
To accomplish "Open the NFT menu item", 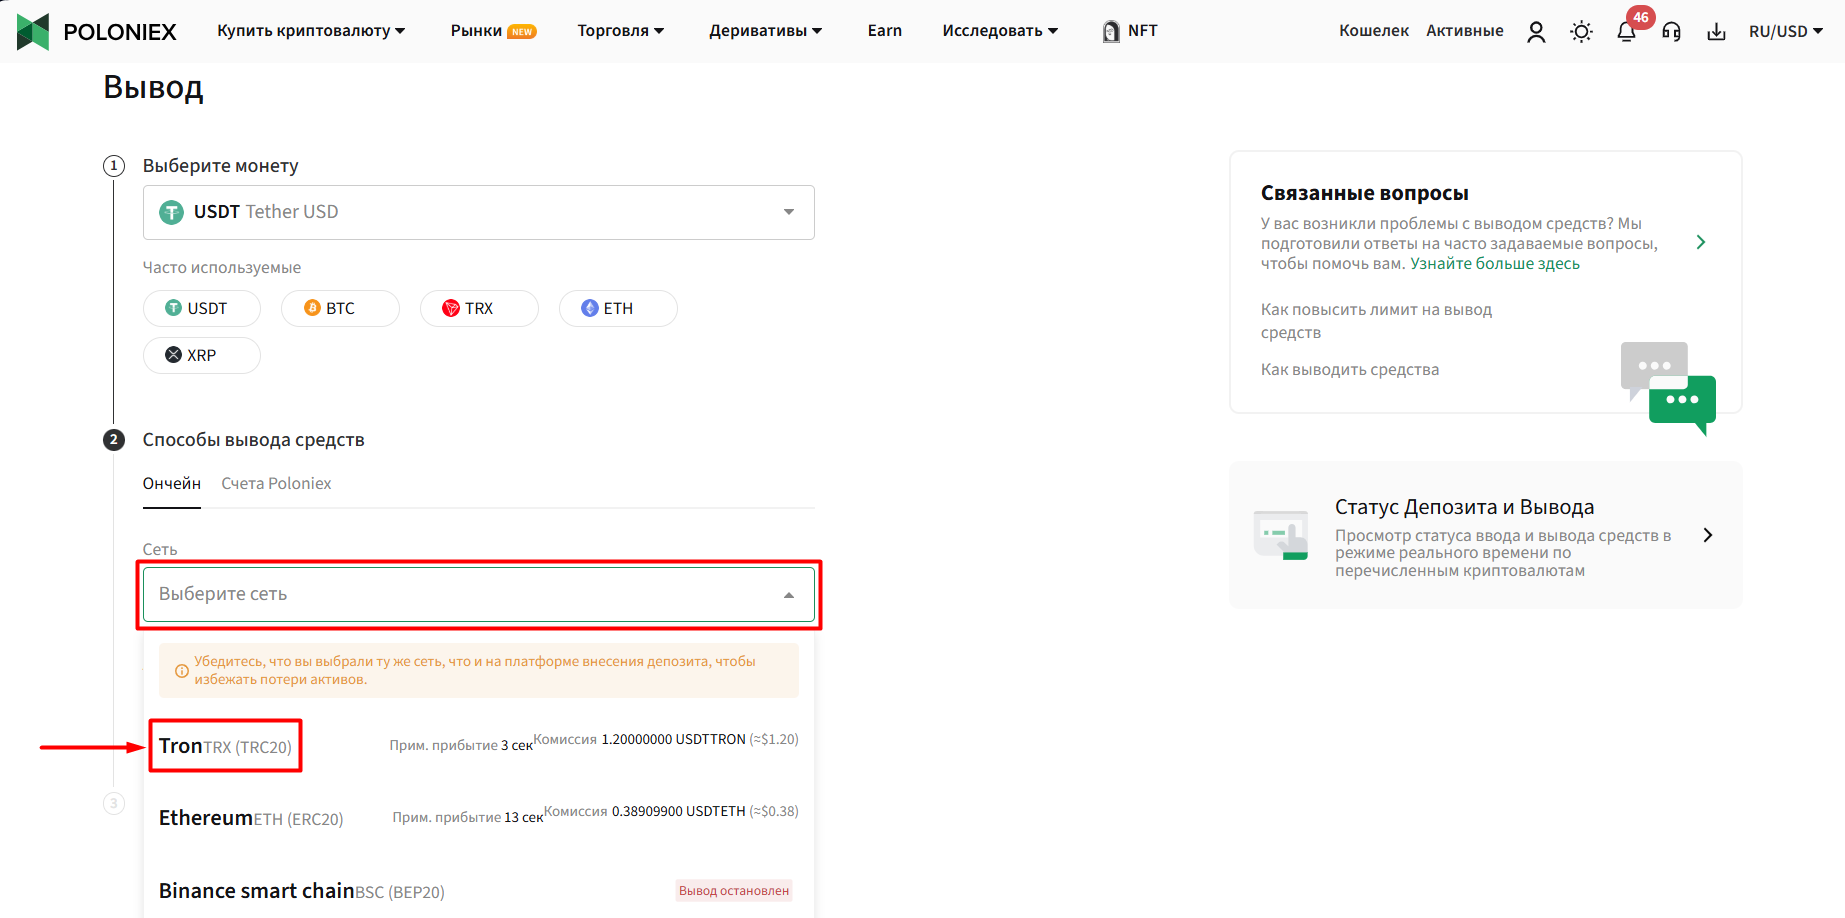I will [1143, 31].
